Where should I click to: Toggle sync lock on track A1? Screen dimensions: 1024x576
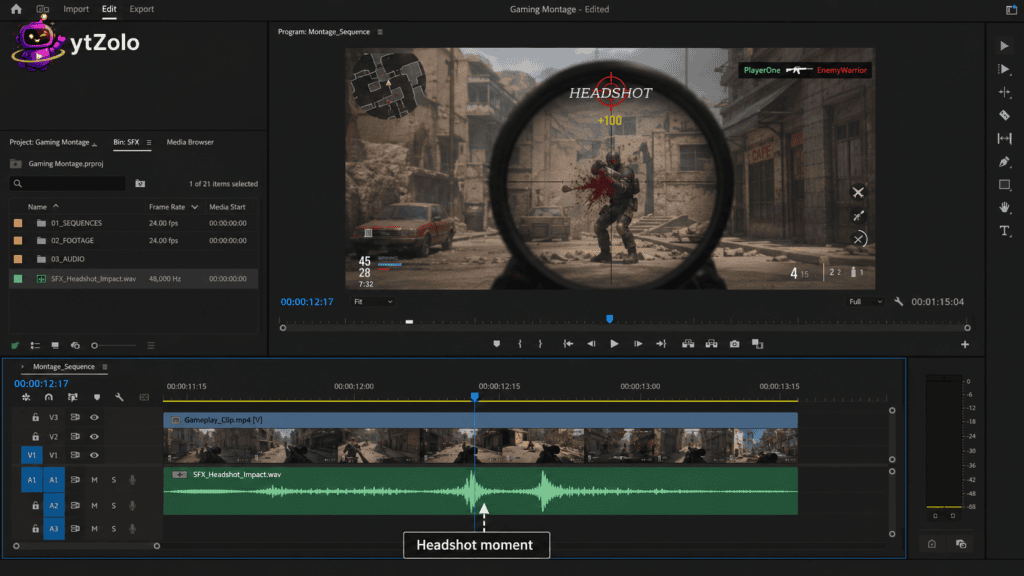75,480
